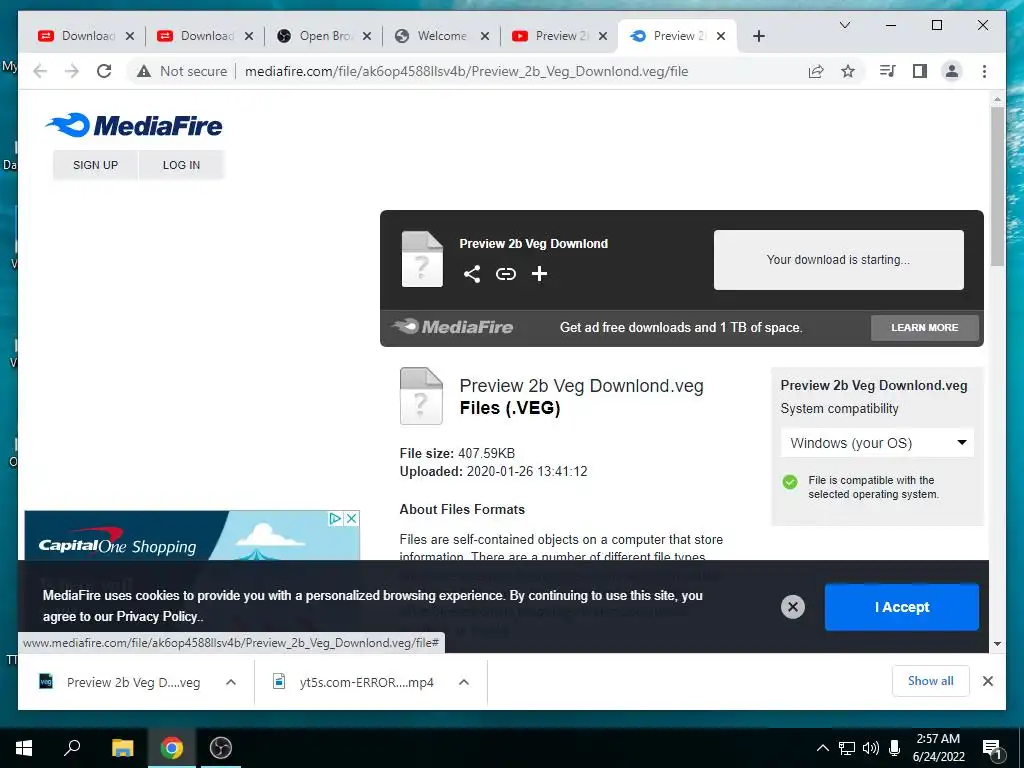Toggle the Chrome side panel icon
The image size is (1024, 768).
coord(920,71)
